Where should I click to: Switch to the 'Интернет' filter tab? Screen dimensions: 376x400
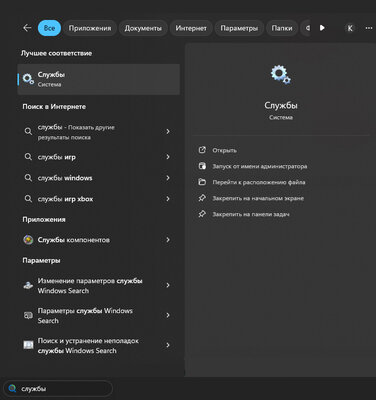tap(191, 28)
